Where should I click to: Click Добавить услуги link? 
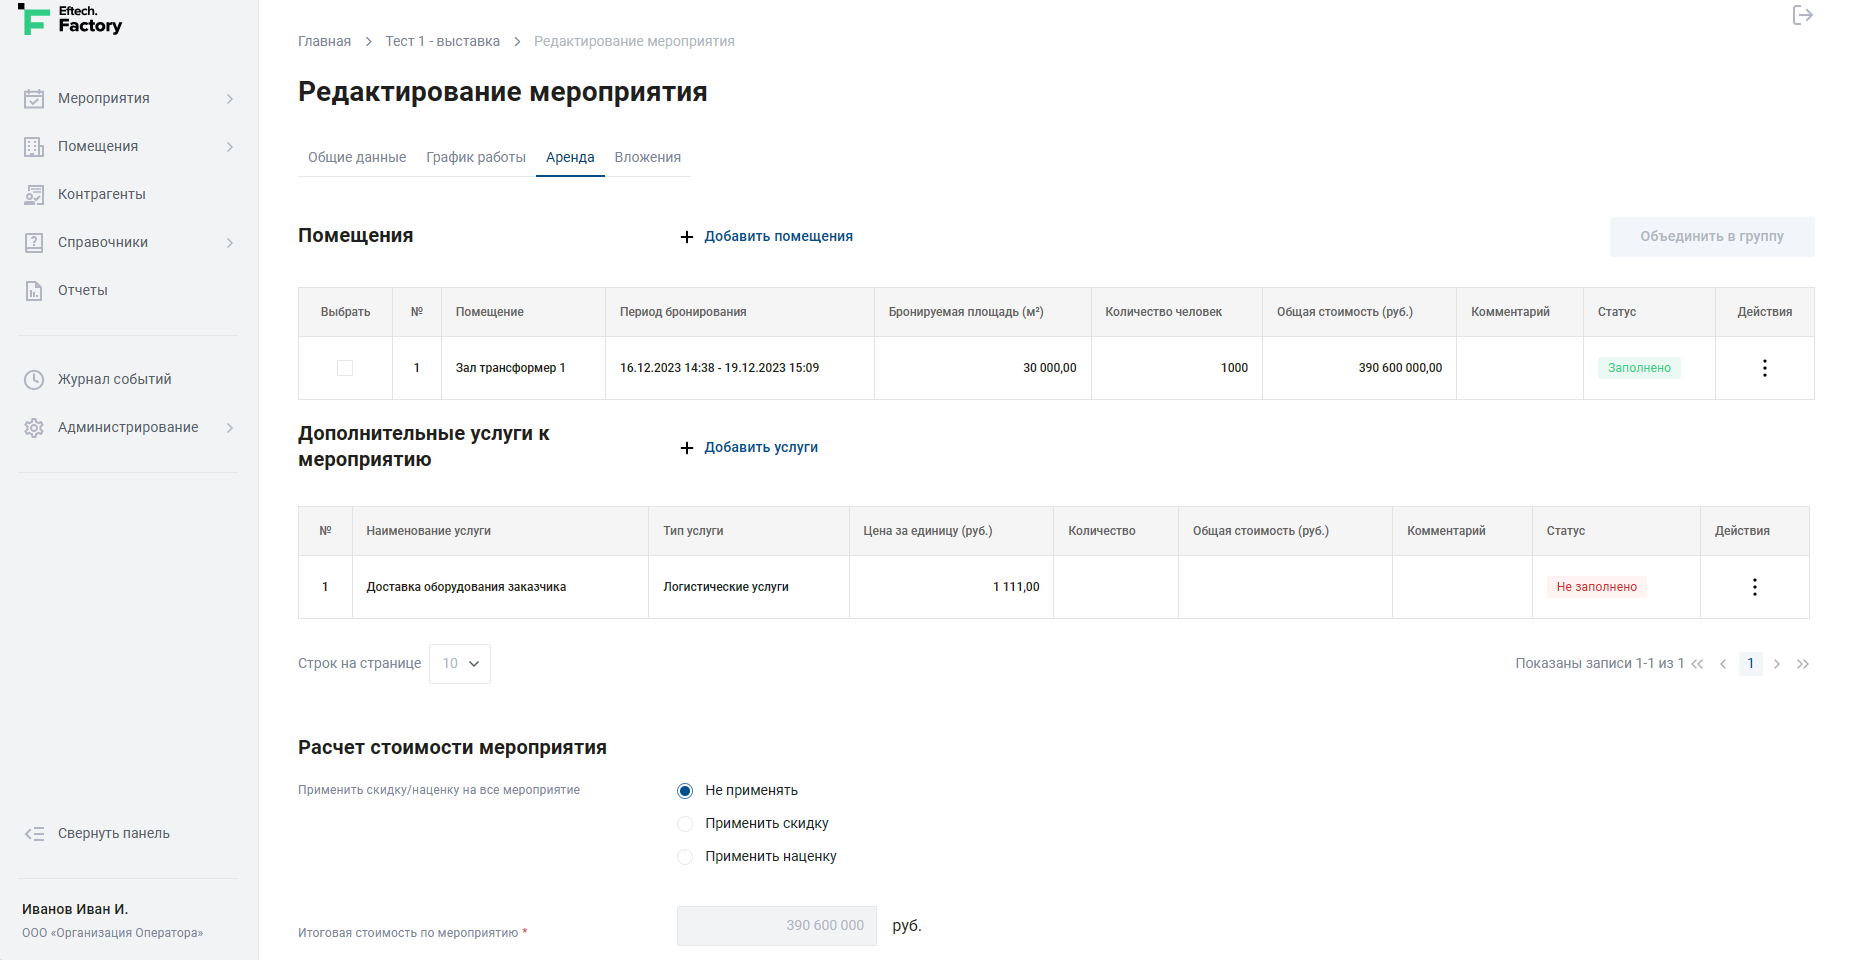[760, 447]
